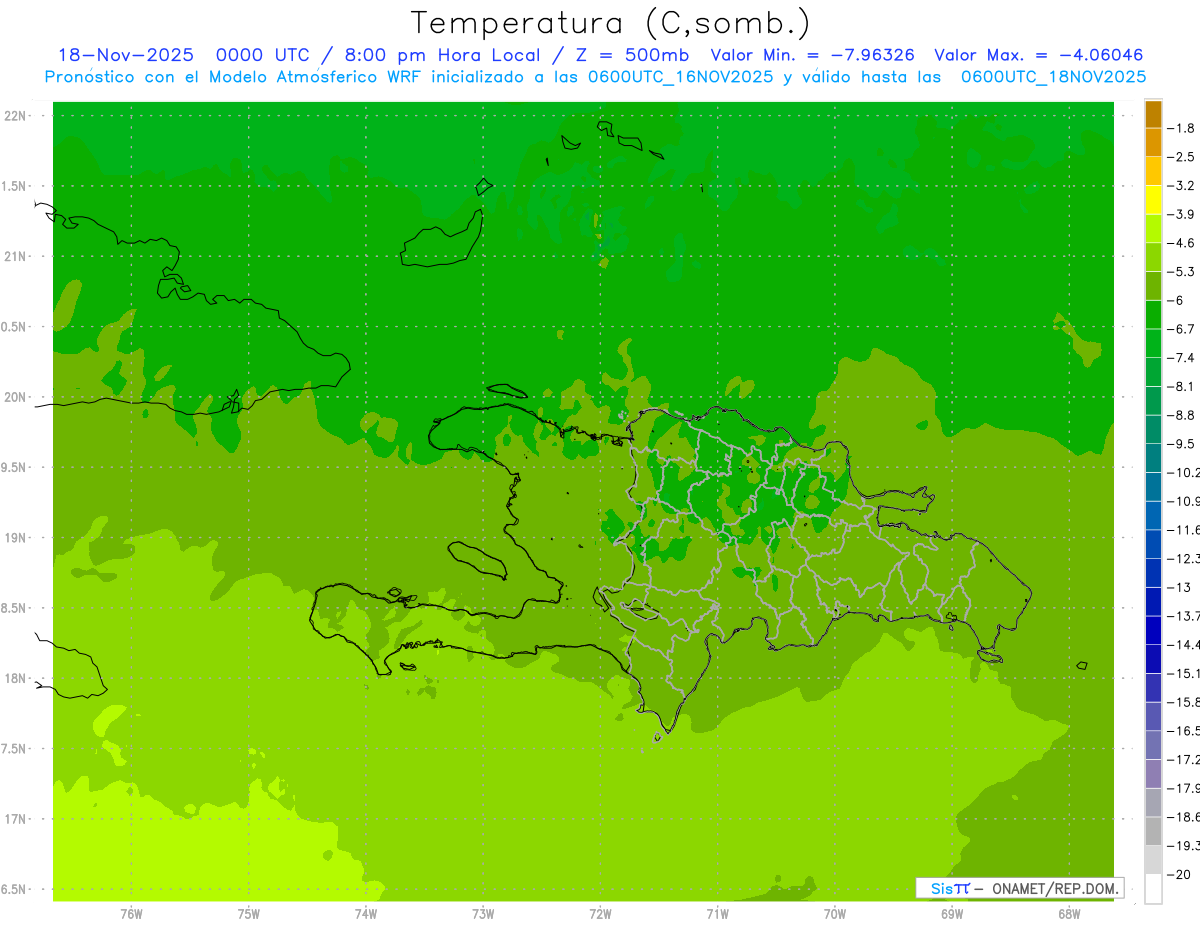Pick the orange-brown swatch above -1.8

tap(1153, 114)
